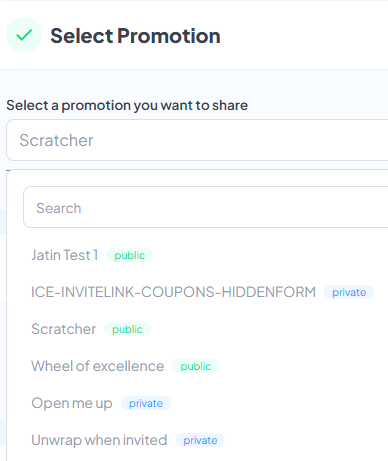The width and height of the screenshot is (388, 461).
Task: Focus the Search field in dropdown
Action: tap(206, 207)
